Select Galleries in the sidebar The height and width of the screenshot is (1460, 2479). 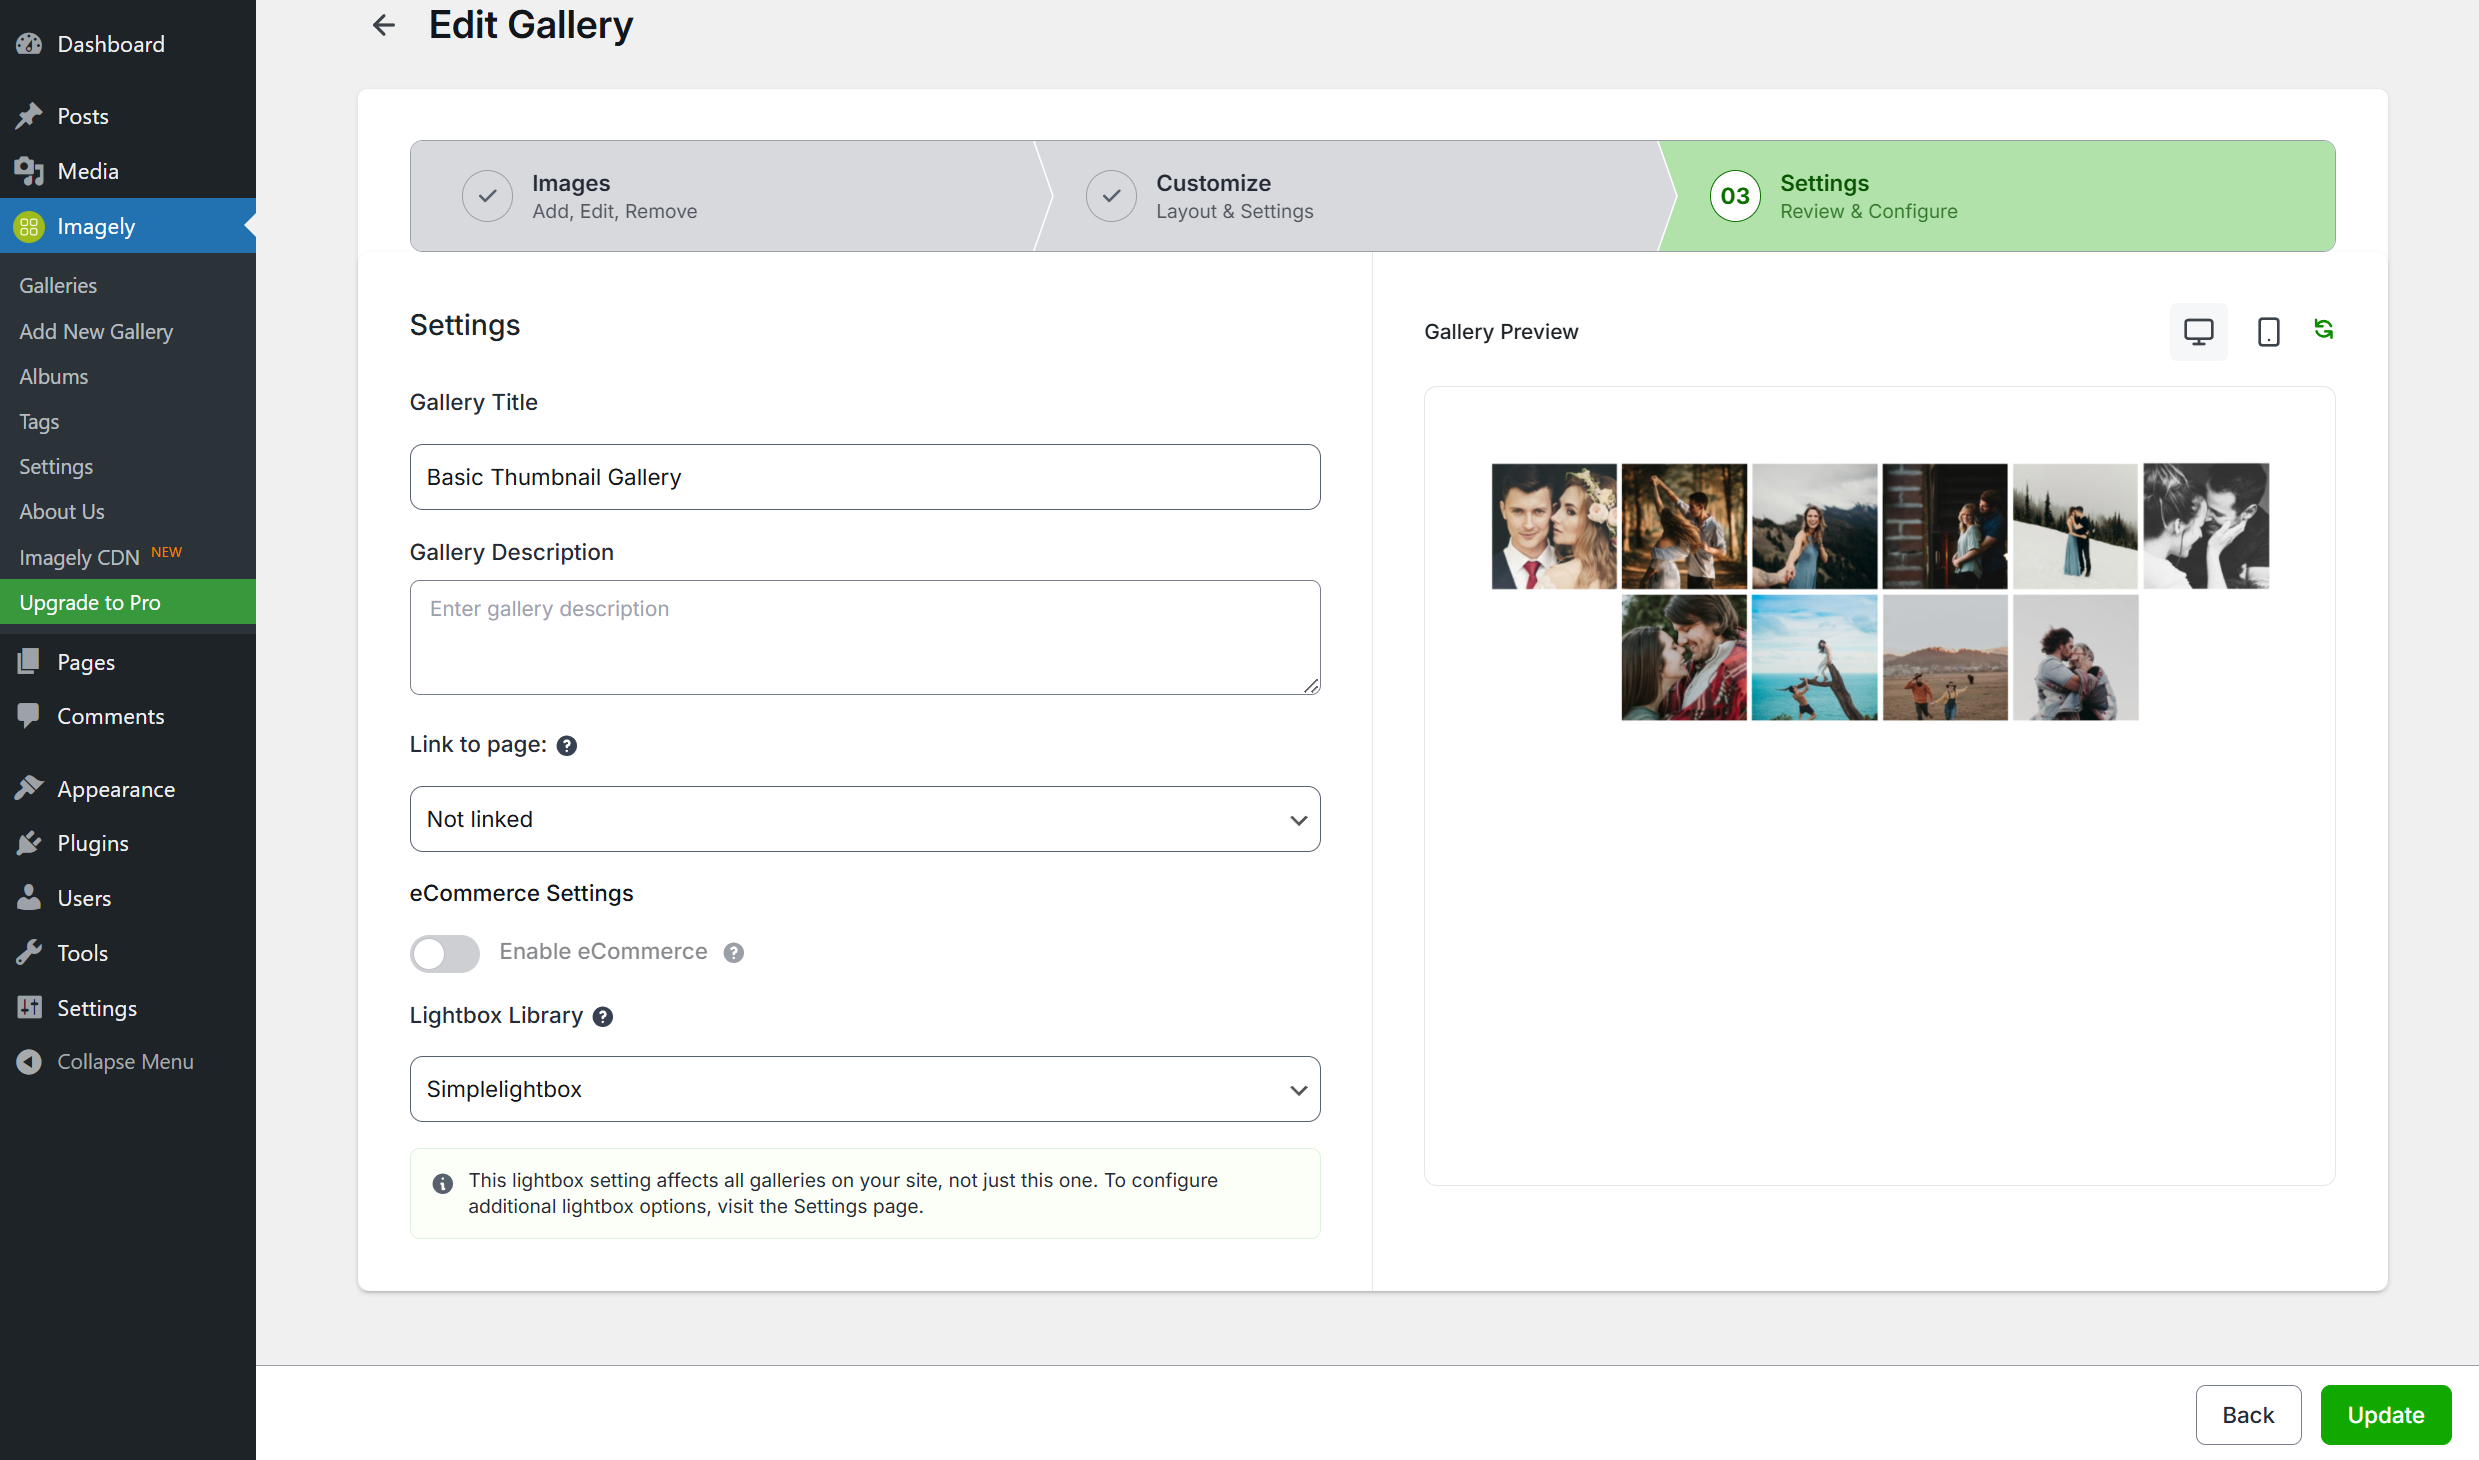57,285
